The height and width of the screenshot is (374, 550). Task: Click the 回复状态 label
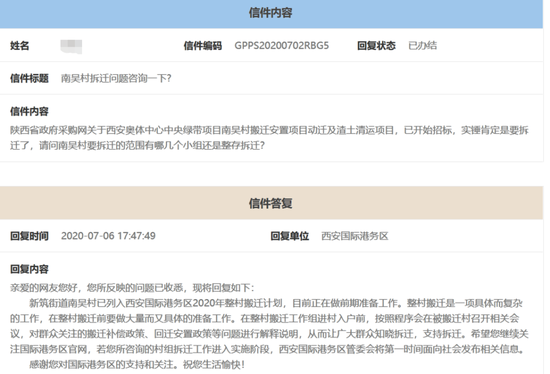click(376, 46)
